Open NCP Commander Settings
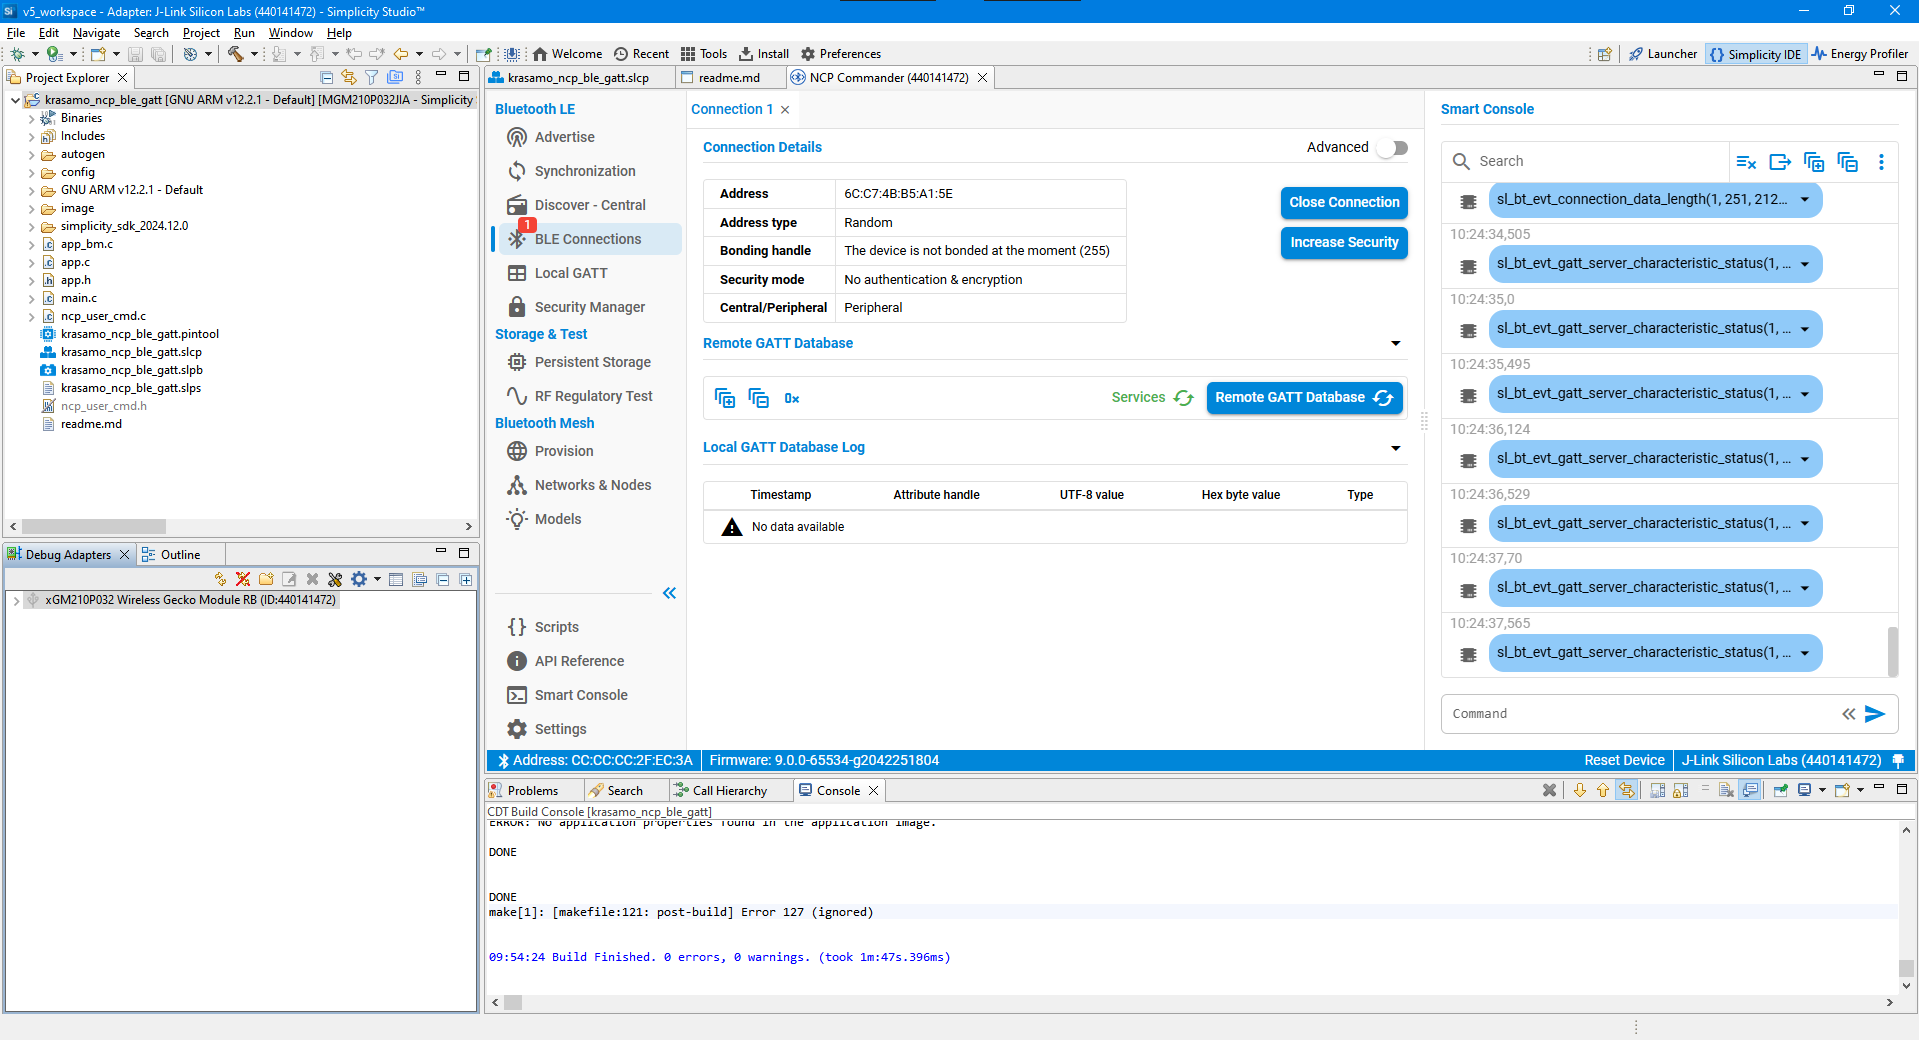 560,729
